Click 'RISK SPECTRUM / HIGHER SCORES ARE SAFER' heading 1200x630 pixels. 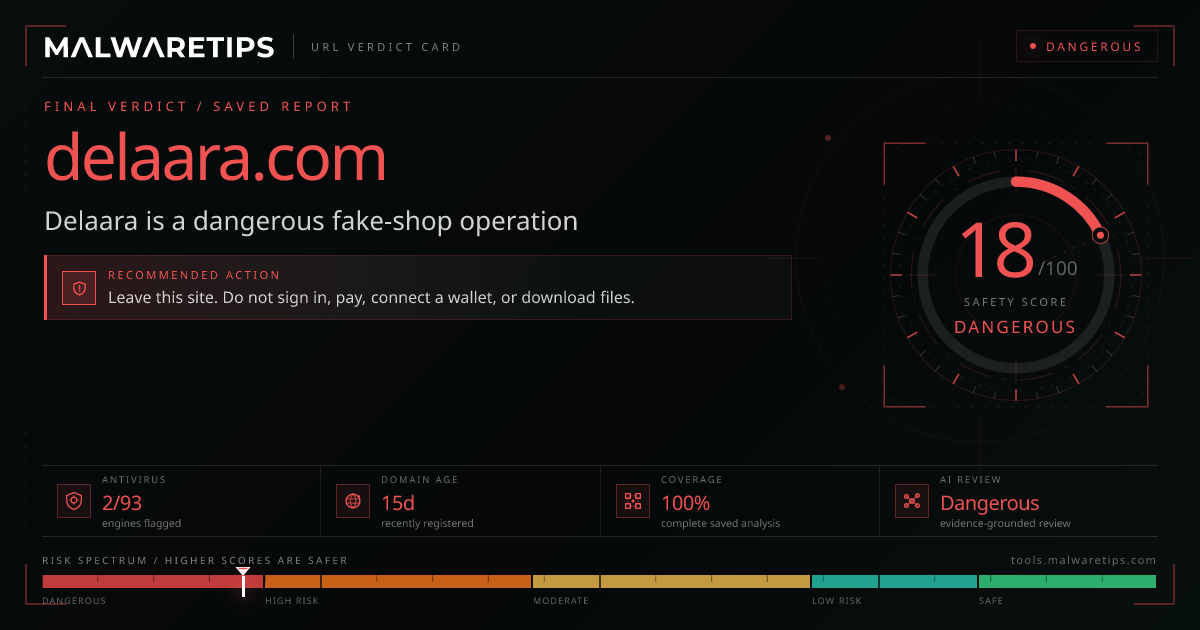pos(195,560)
